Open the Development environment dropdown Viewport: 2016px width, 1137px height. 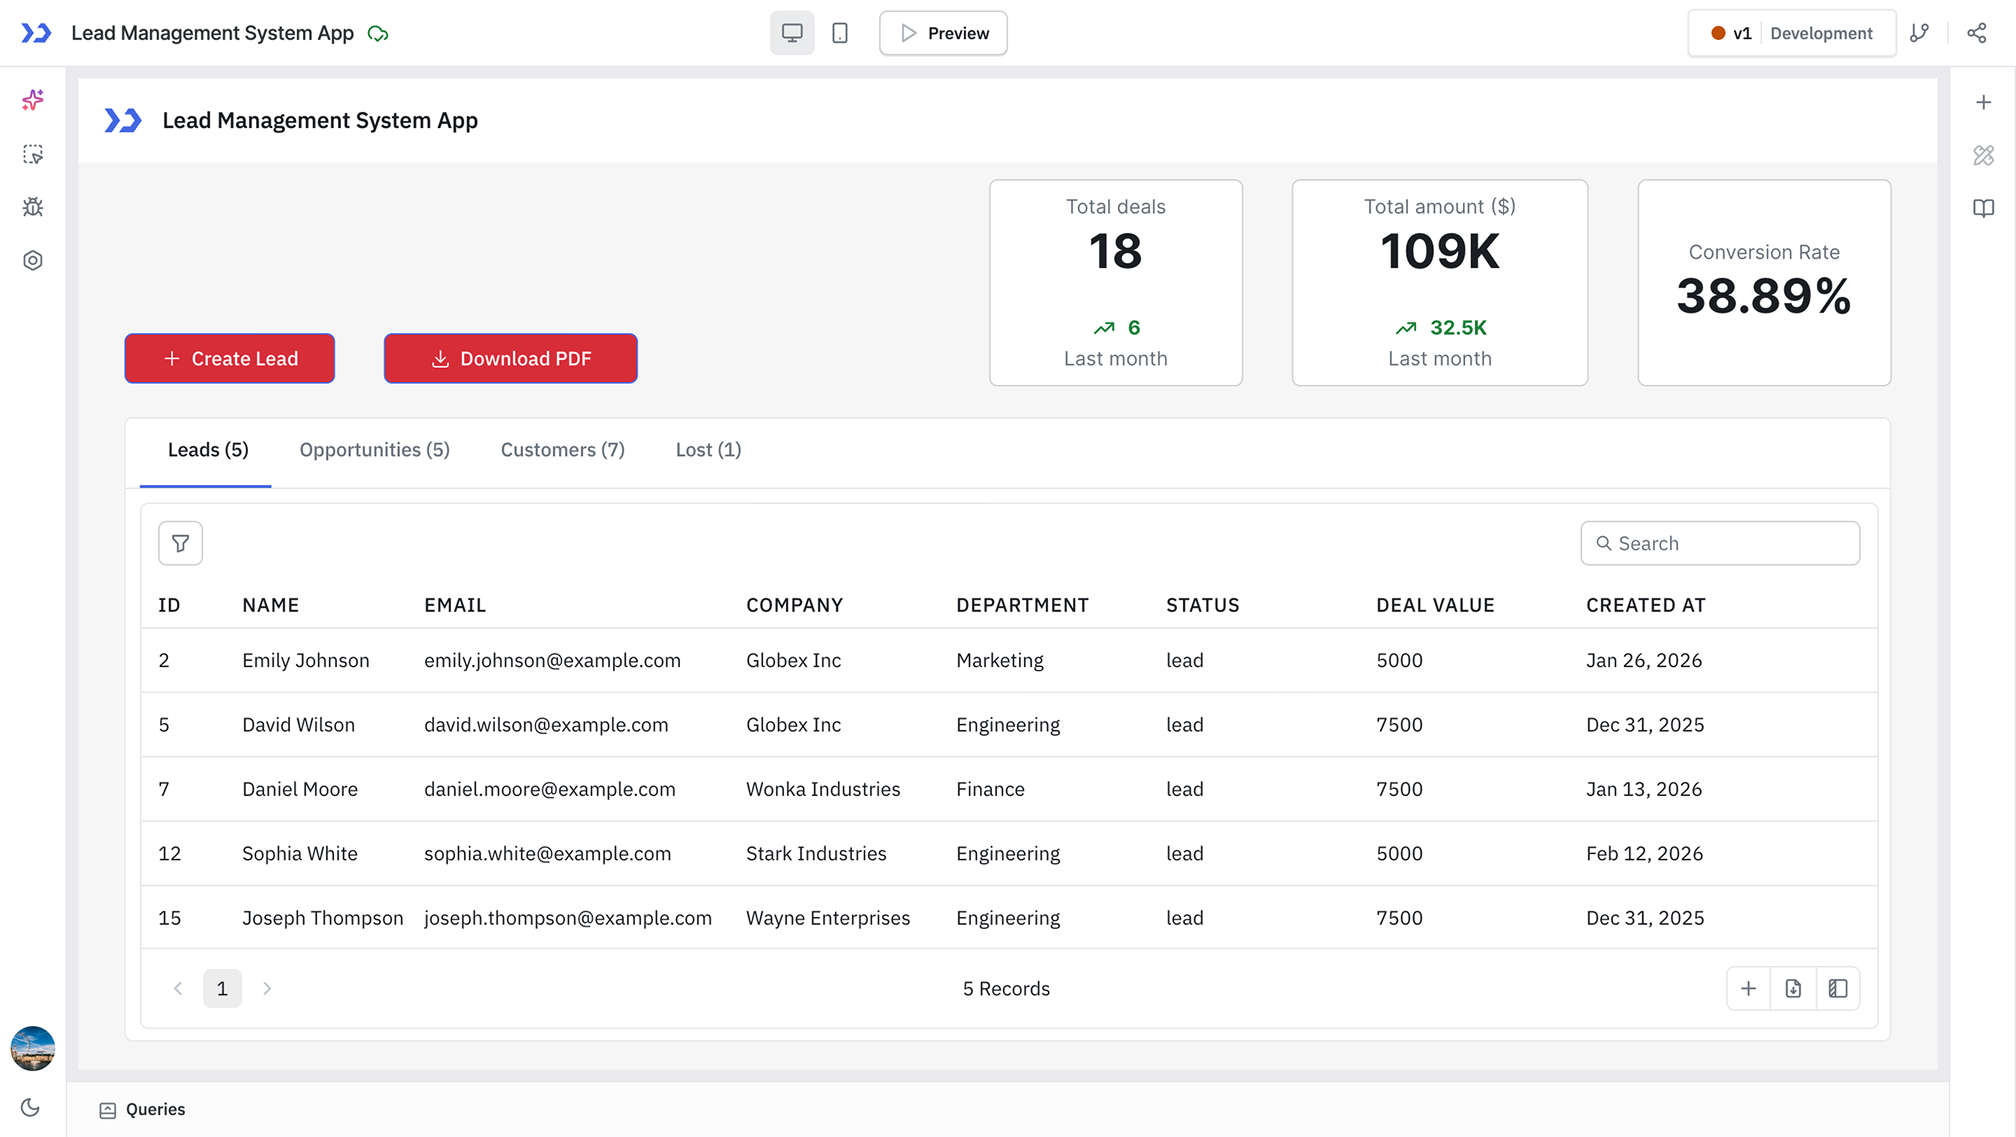coord(1822,32)
